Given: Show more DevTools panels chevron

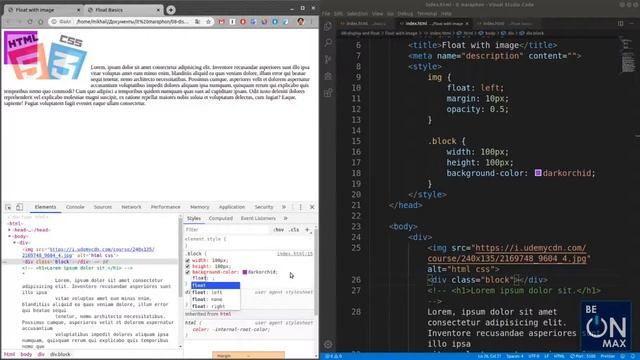Looking at the screenshot, I should (x=284, y=207).
